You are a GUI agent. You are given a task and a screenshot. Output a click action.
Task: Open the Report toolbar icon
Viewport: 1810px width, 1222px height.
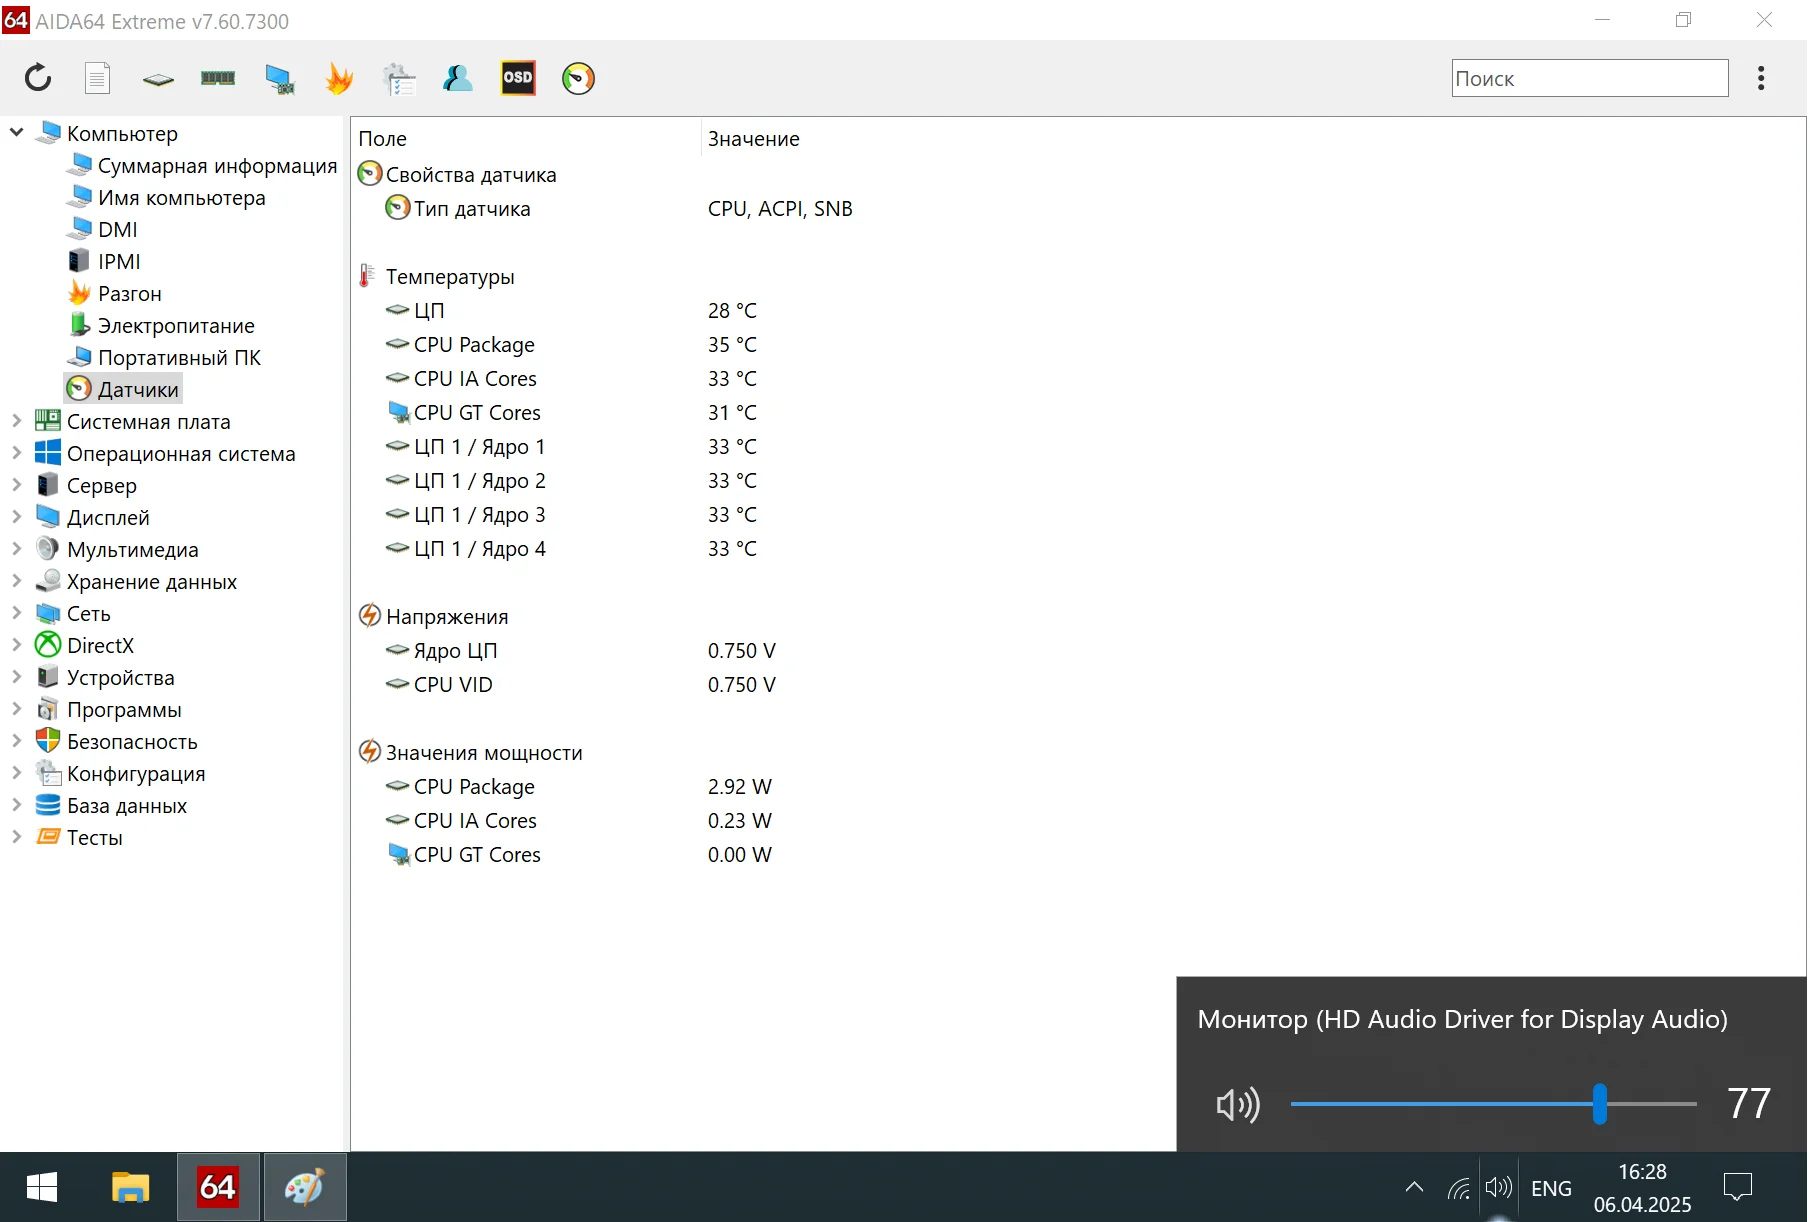98,78
